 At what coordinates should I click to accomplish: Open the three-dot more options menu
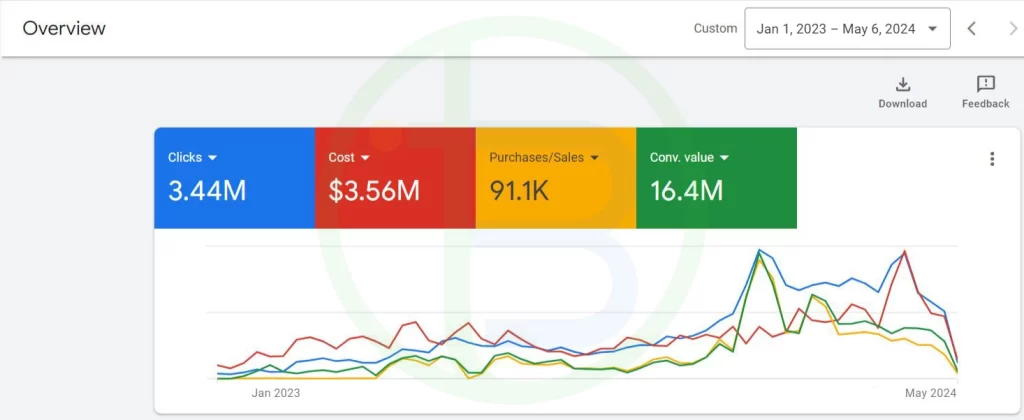pos(991,159)
